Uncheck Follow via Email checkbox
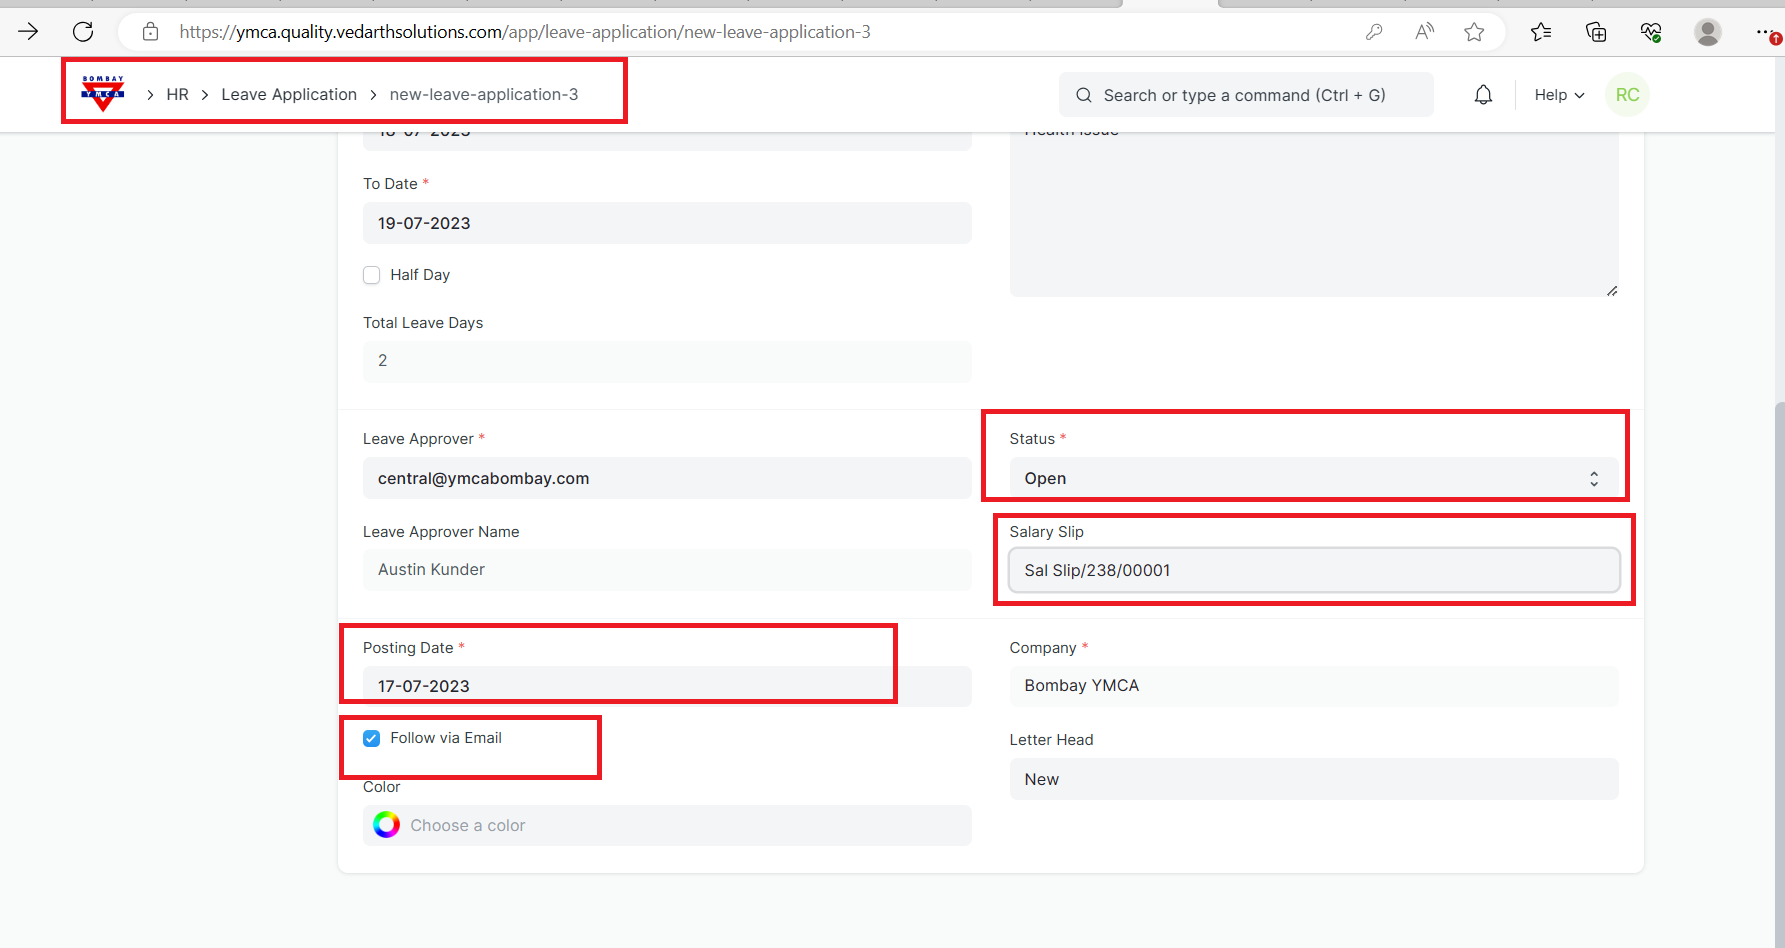Screen dimensions: 1785x948 372,738
